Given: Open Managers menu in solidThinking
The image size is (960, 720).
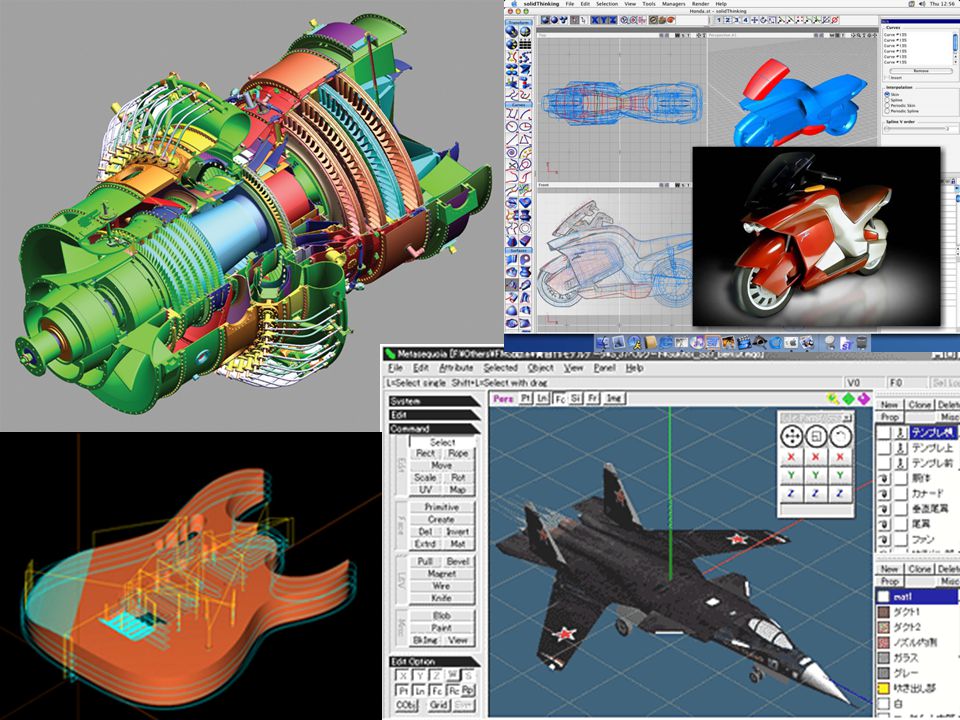Looking at the screenshot, I should point(673,4).
